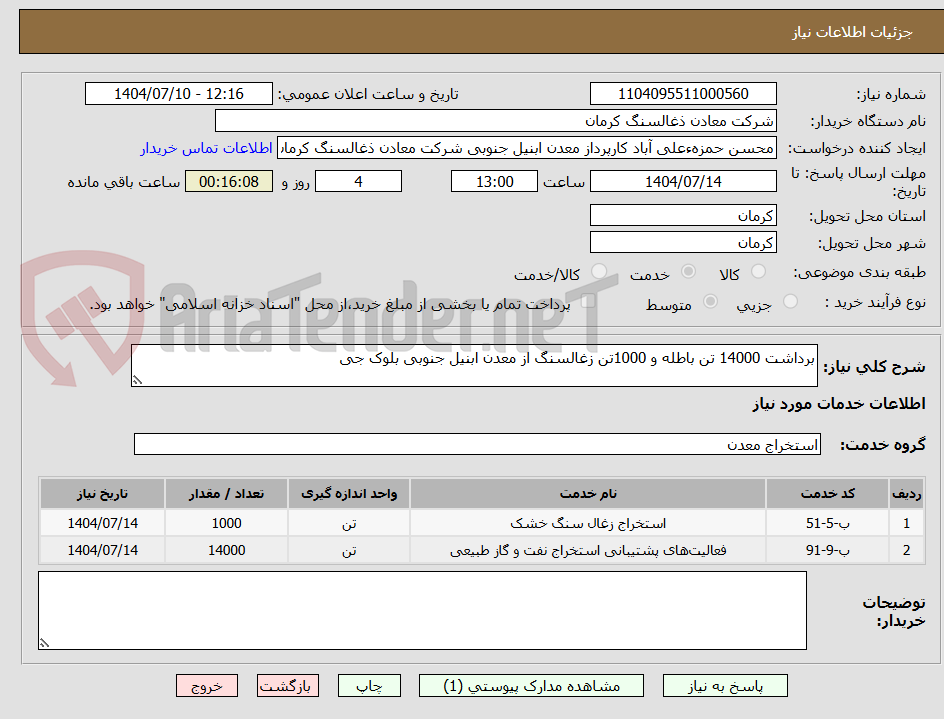The image size is (944, 719).
Task: Select the جزیی purchase type option
Action: click(x=790, y=304)
